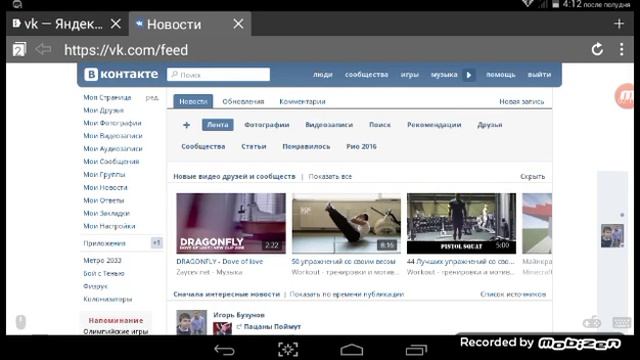Open the DRAGONFLY video thumbnail
The height and width of the screenshot is (360, 640).
(x=231, y=223)
